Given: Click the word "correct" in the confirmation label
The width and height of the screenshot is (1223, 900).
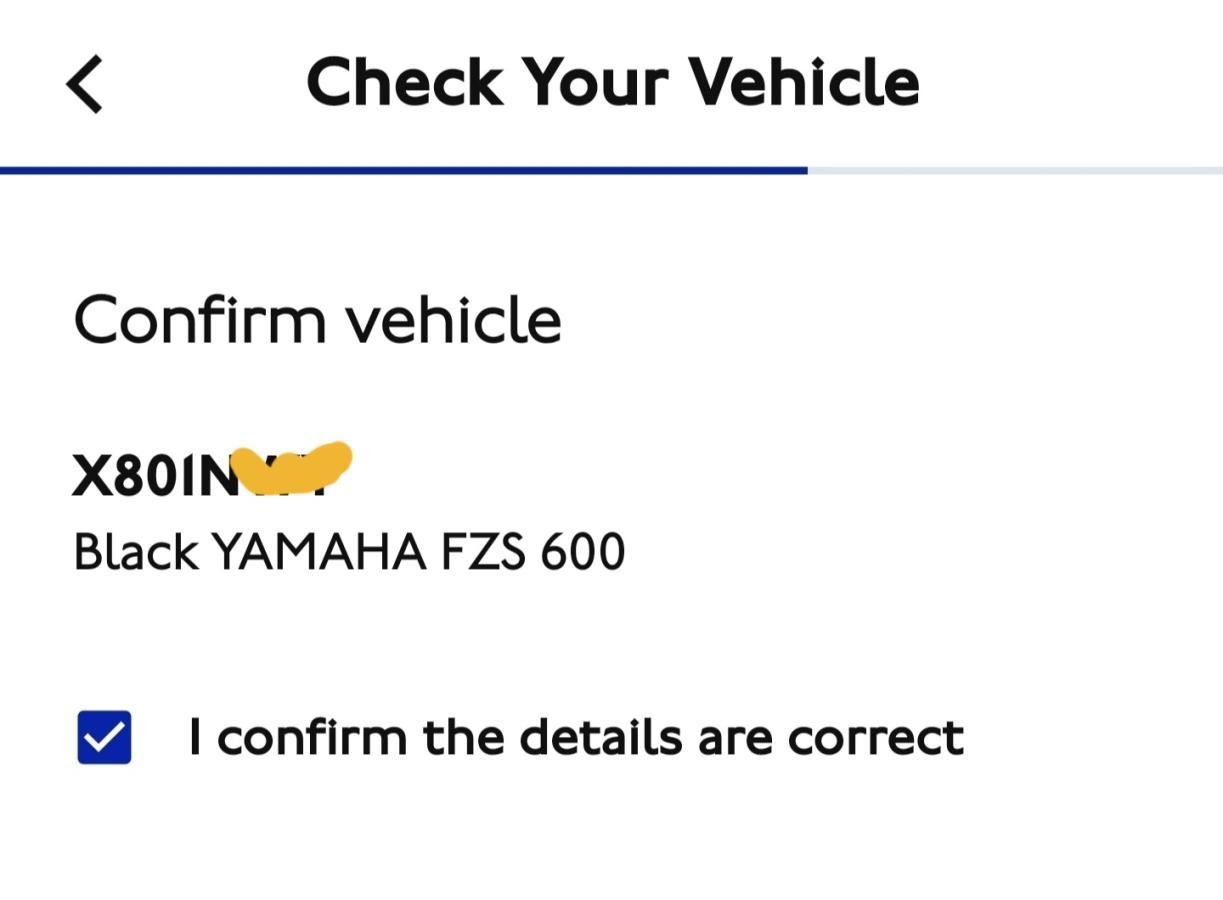Looking at the screenshot, I should tap(875, 739).
